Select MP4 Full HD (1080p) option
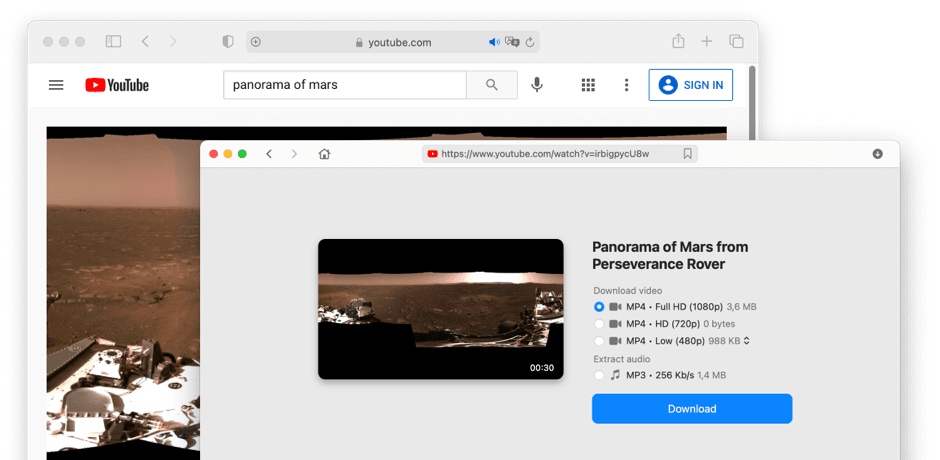 coord(599,306)
